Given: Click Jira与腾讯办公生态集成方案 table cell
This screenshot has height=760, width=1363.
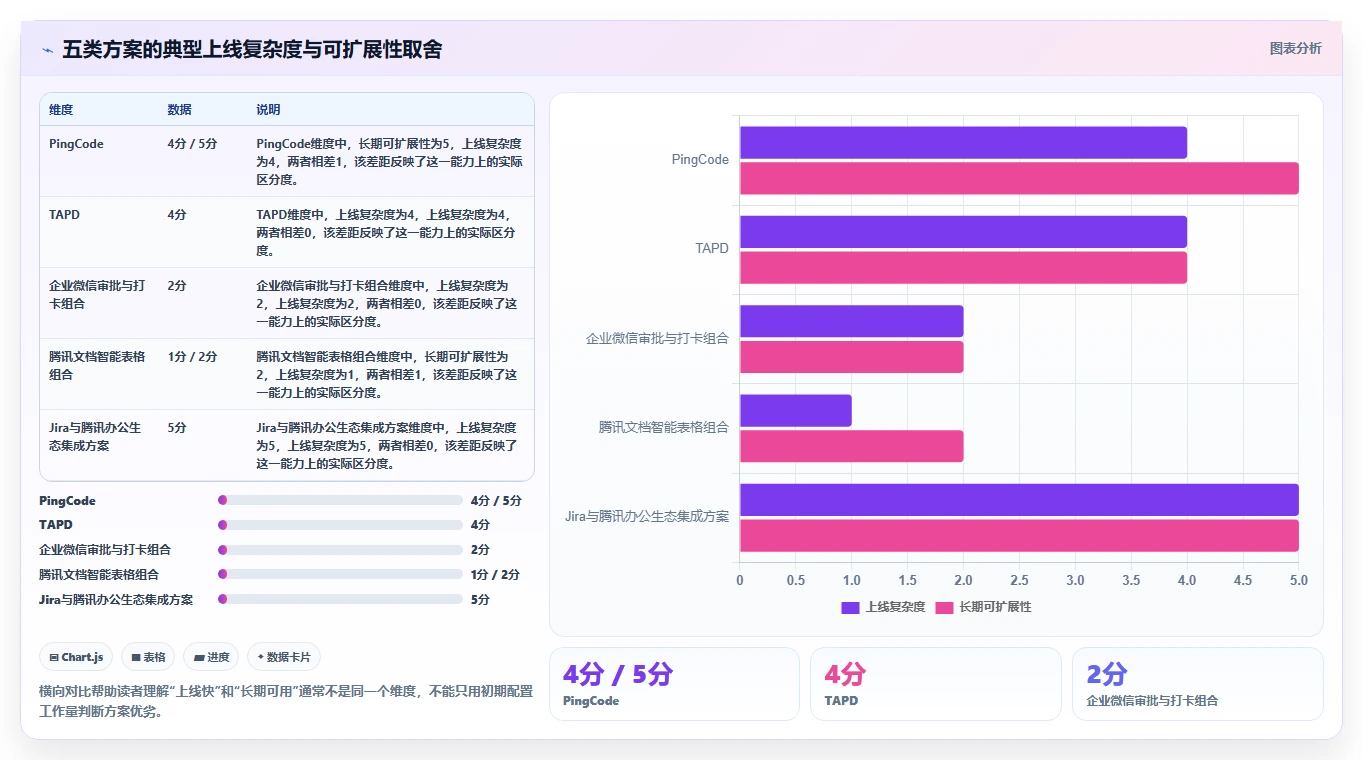Looking at the screenshot, I should coord(95,436).
